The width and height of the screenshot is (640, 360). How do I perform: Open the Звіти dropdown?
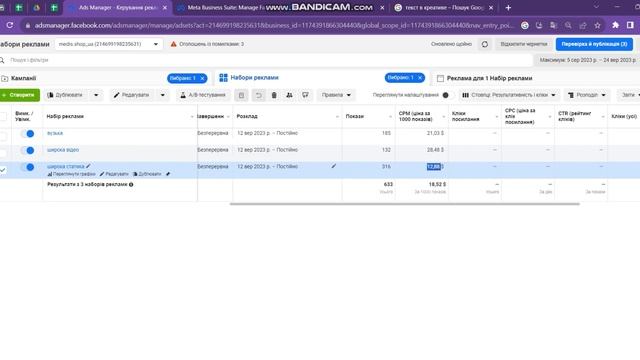click(x=629, y=95)
